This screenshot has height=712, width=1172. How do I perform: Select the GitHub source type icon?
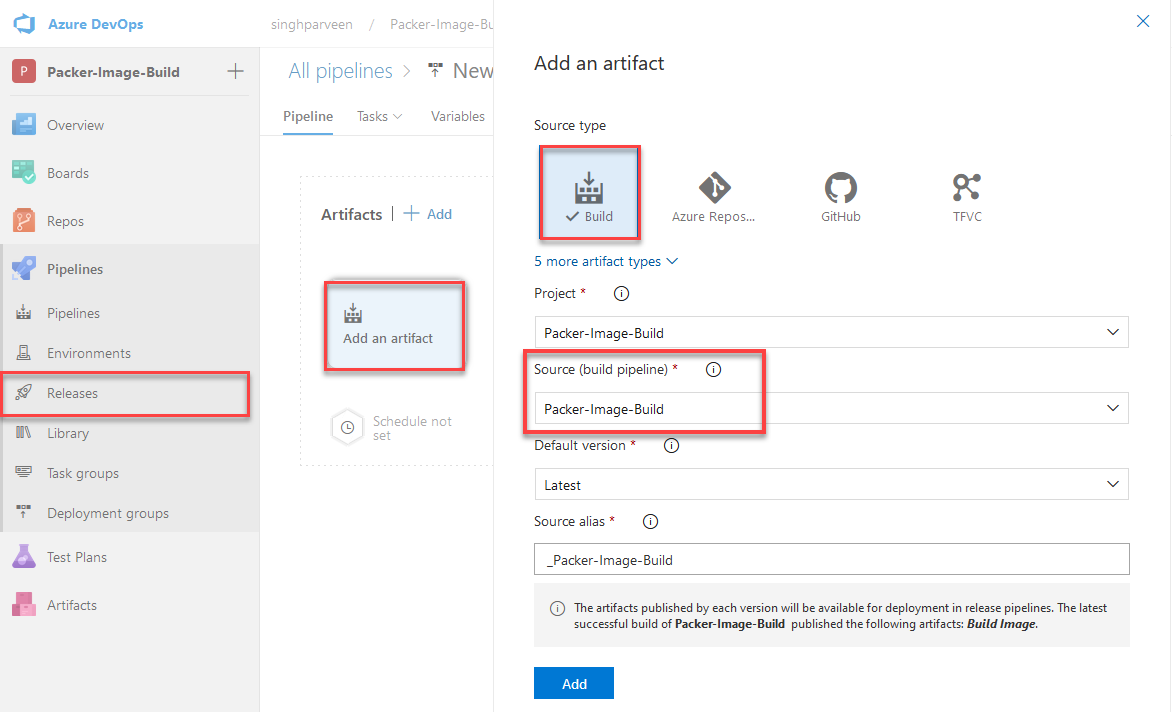tap(840, 196)
